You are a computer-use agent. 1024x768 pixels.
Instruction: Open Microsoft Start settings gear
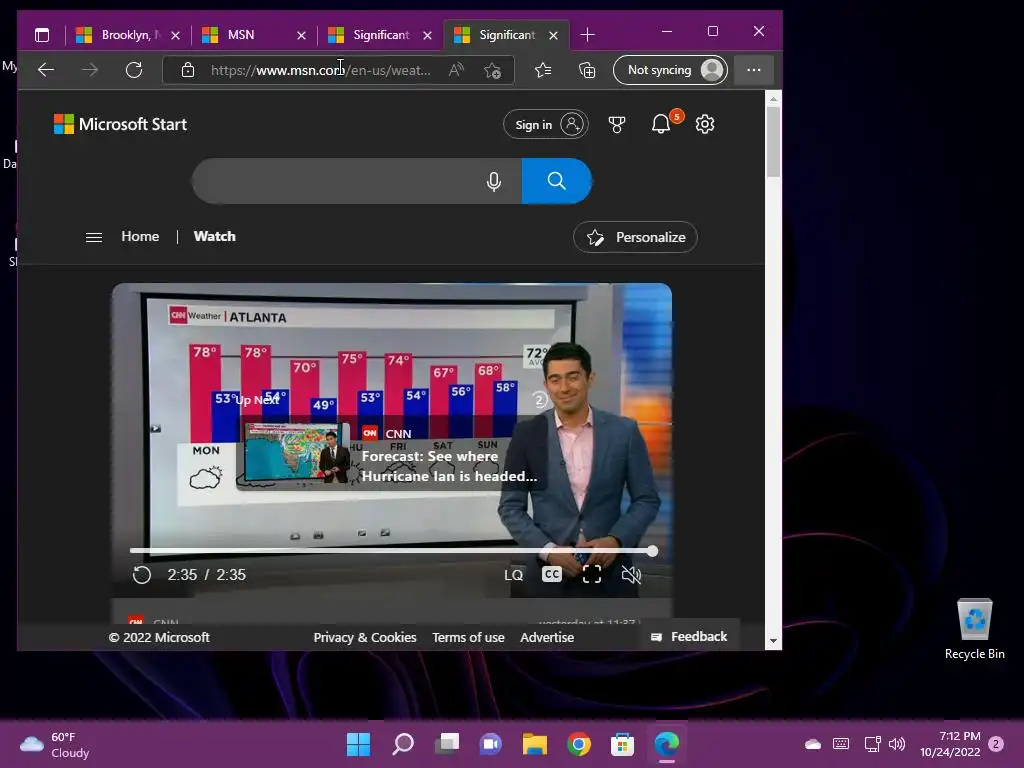click(705, 124)
